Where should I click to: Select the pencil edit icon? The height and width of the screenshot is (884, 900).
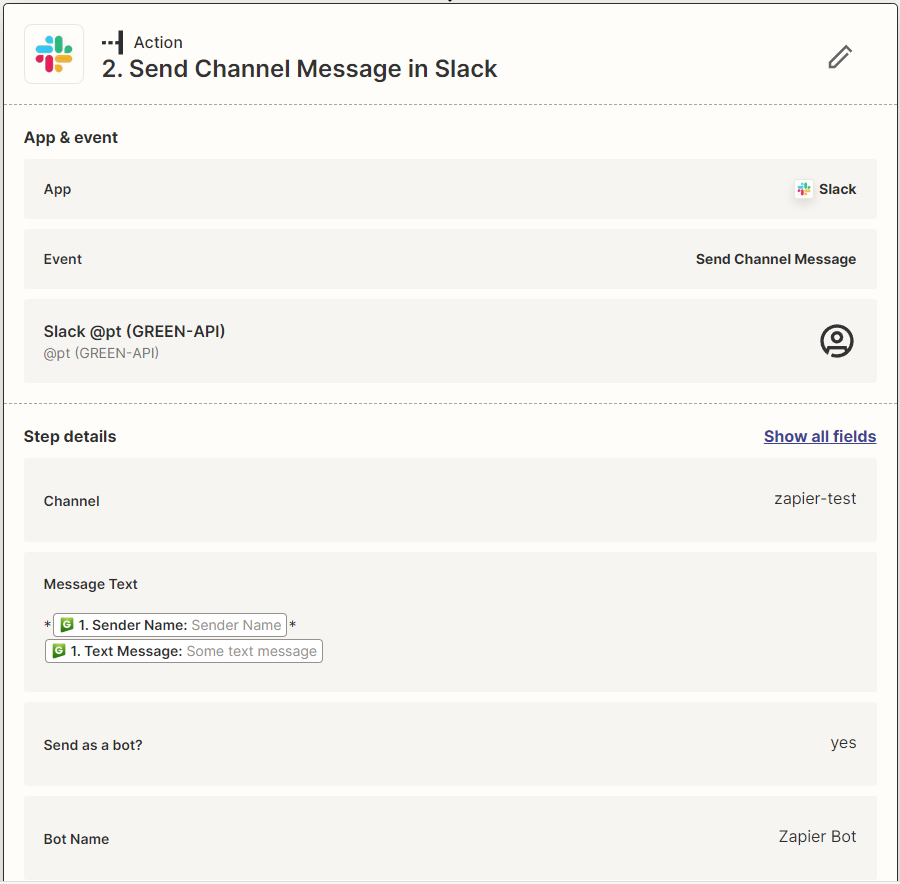[839, 57]
